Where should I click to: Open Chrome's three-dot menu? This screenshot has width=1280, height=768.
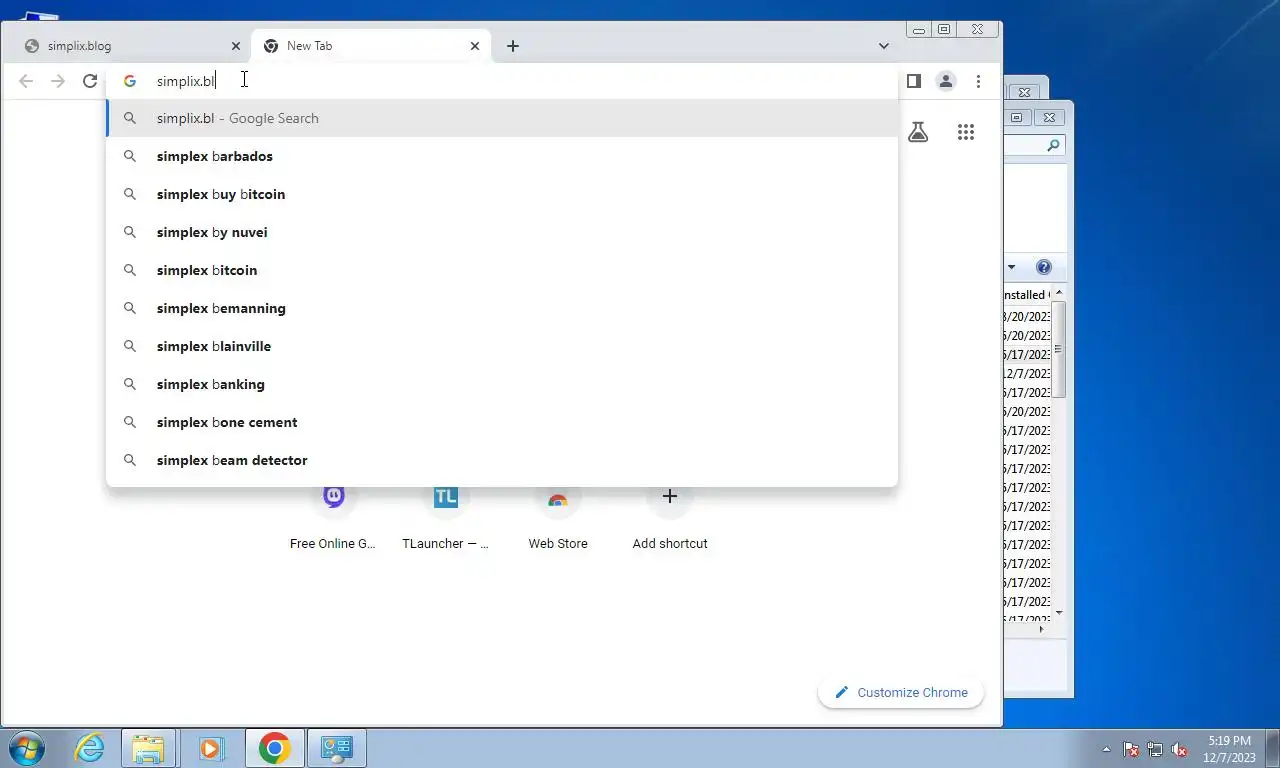pyautogui.click(x=978, y=81)
